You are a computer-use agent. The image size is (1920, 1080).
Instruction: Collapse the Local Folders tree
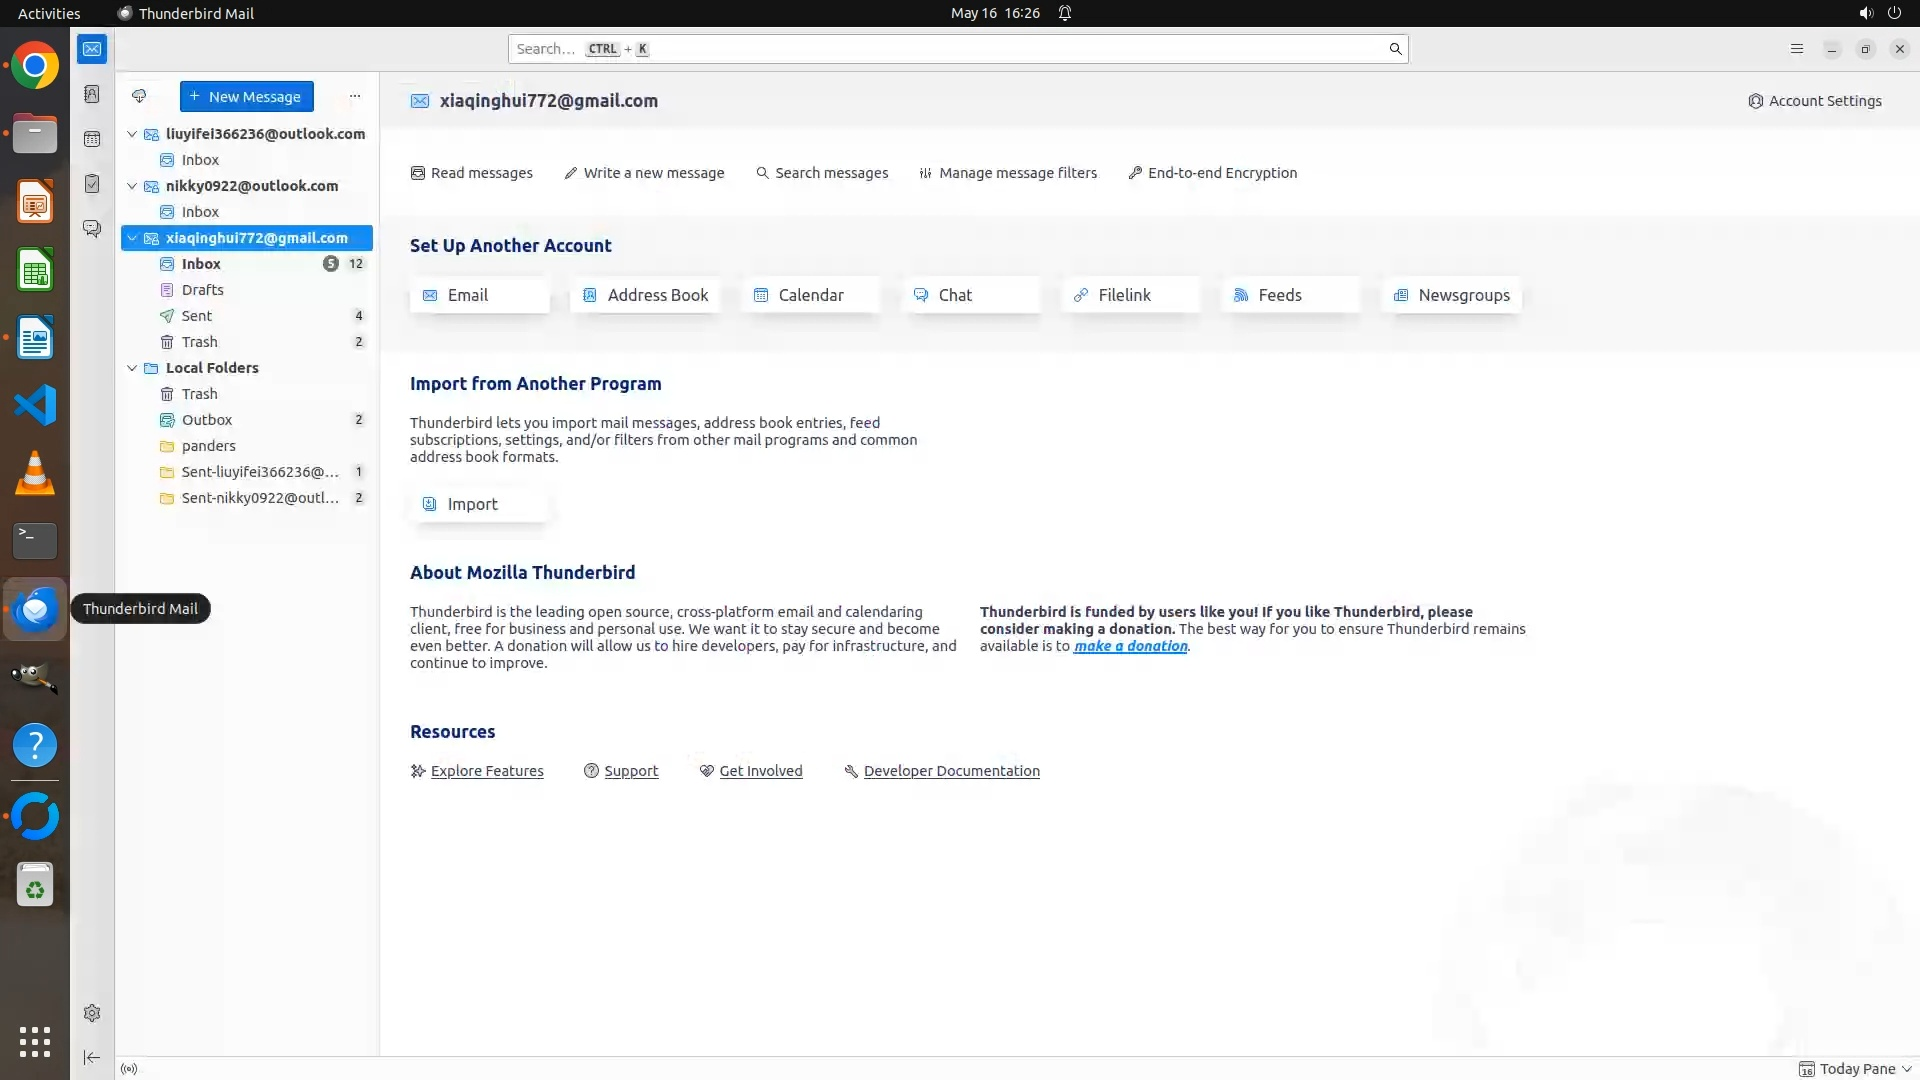tap(132, 368)
